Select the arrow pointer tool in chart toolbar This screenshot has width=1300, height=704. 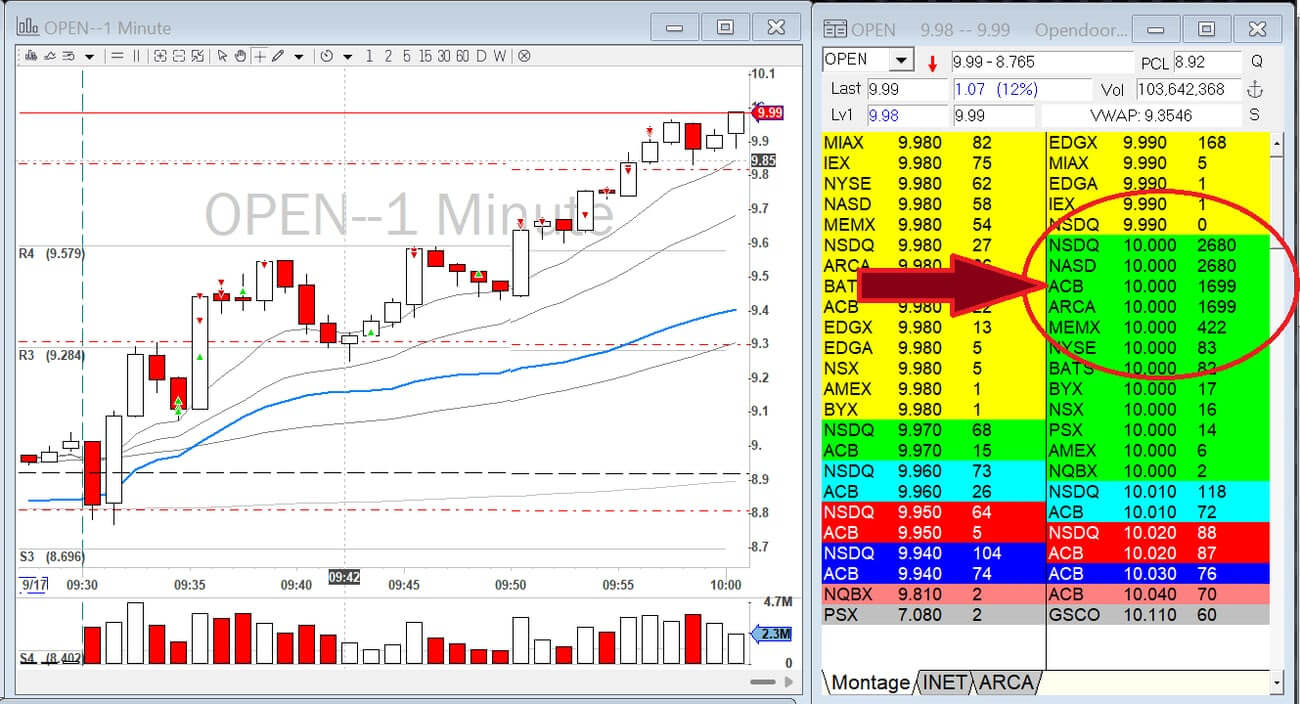(222, 56)
